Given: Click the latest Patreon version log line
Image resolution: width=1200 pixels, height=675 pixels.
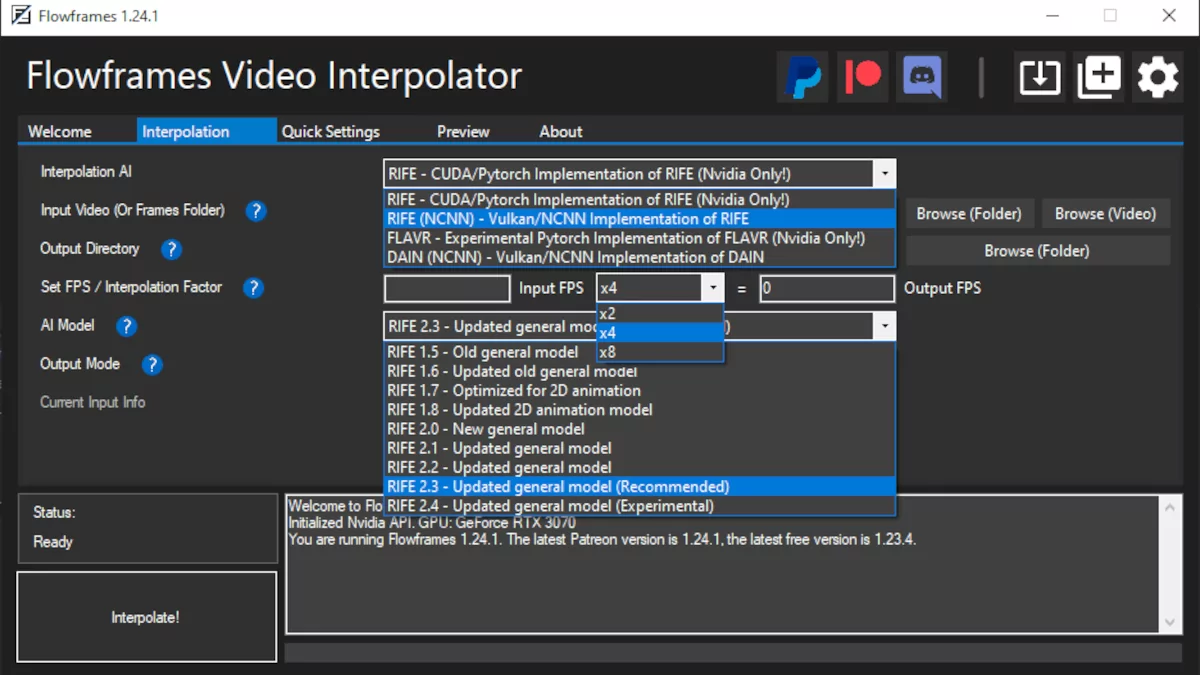Looking at the screenshot, I should [602, 540].
